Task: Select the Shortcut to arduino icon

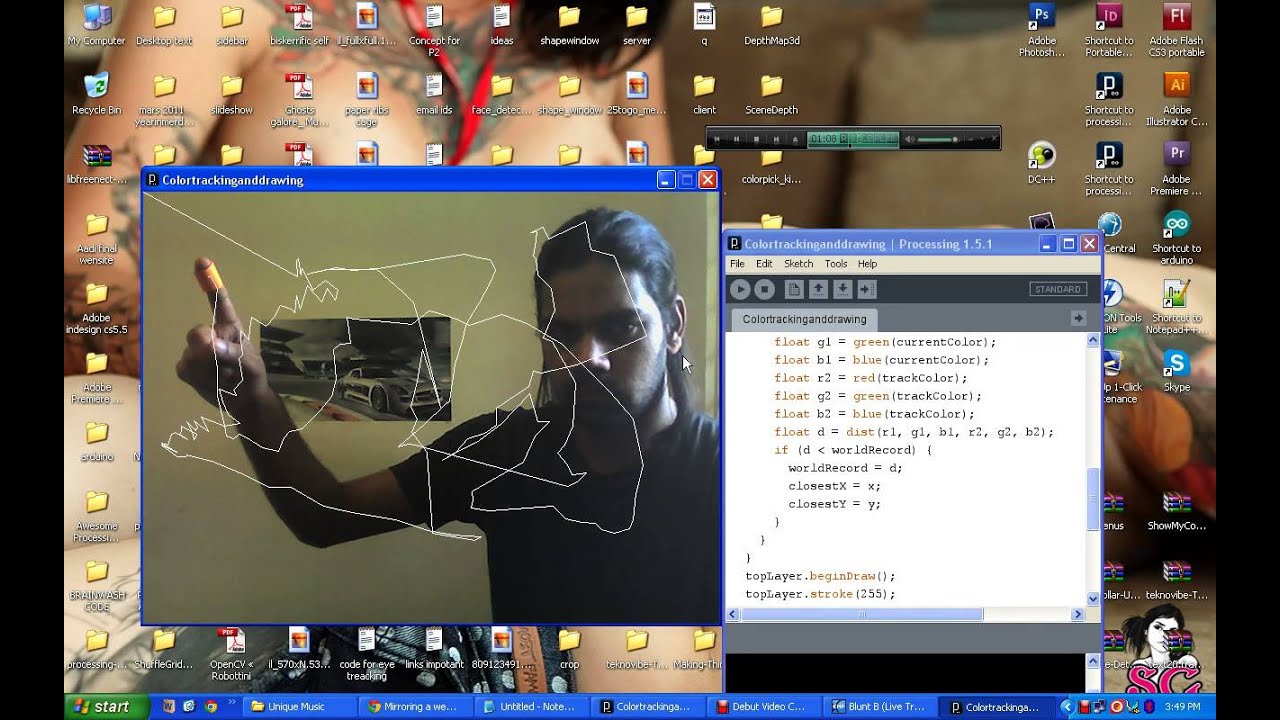Action: pyautogui.click(x=1177, y=238)
